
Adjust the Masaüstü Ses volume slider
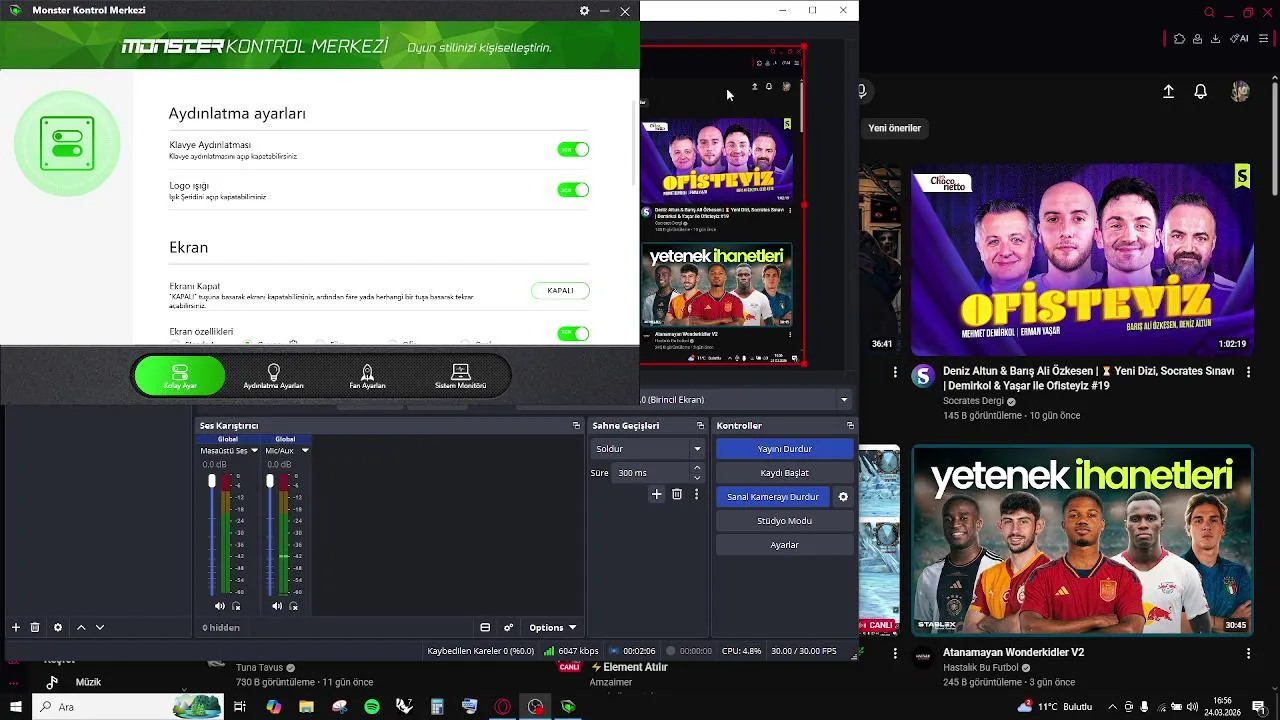pos(212,535)
